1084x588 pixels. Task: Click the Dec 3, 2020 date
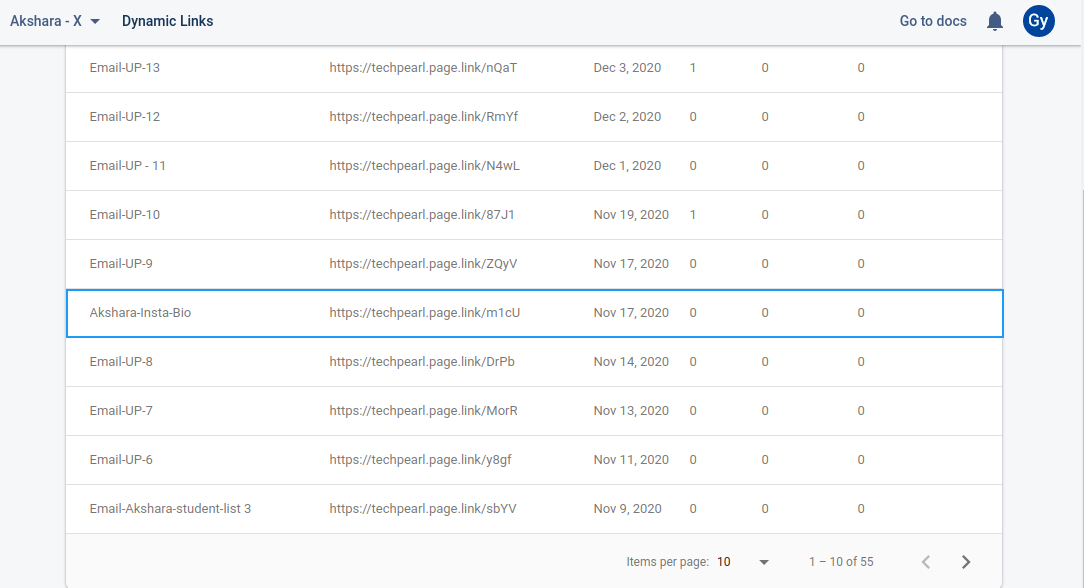(627, 68)
